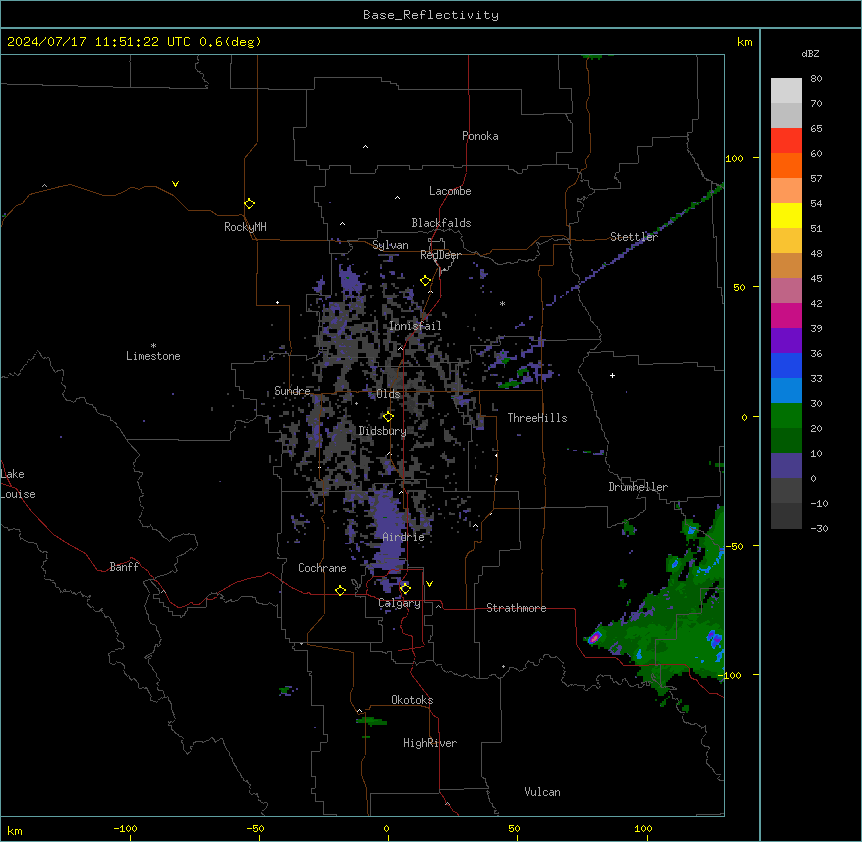Select the light gray 80 dBZ swatch
Image resolution: width=862 pixels, height=842 pixels.
(x=786, y=91)
